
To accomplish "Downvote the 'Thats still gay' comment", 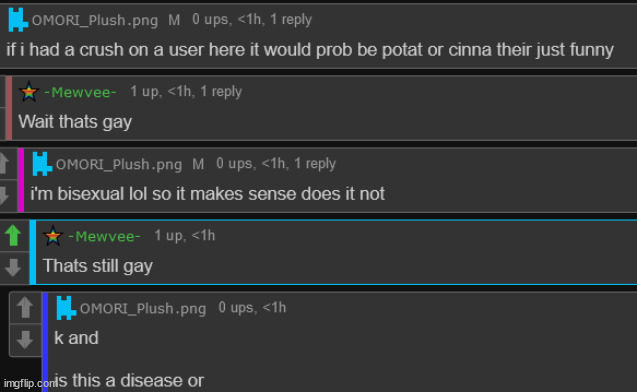I will [13, 268].
